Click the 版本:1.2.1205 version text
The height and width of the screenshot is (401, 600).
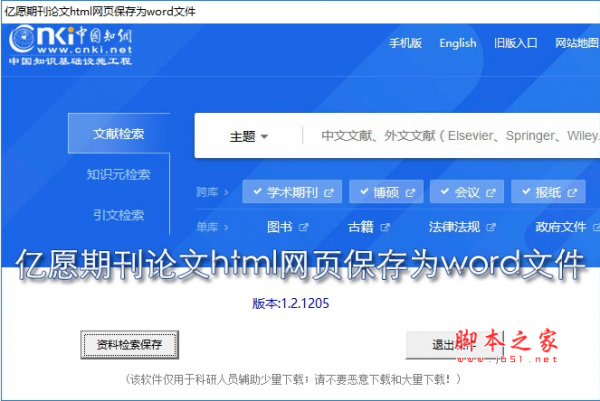(x=291, y=303)
